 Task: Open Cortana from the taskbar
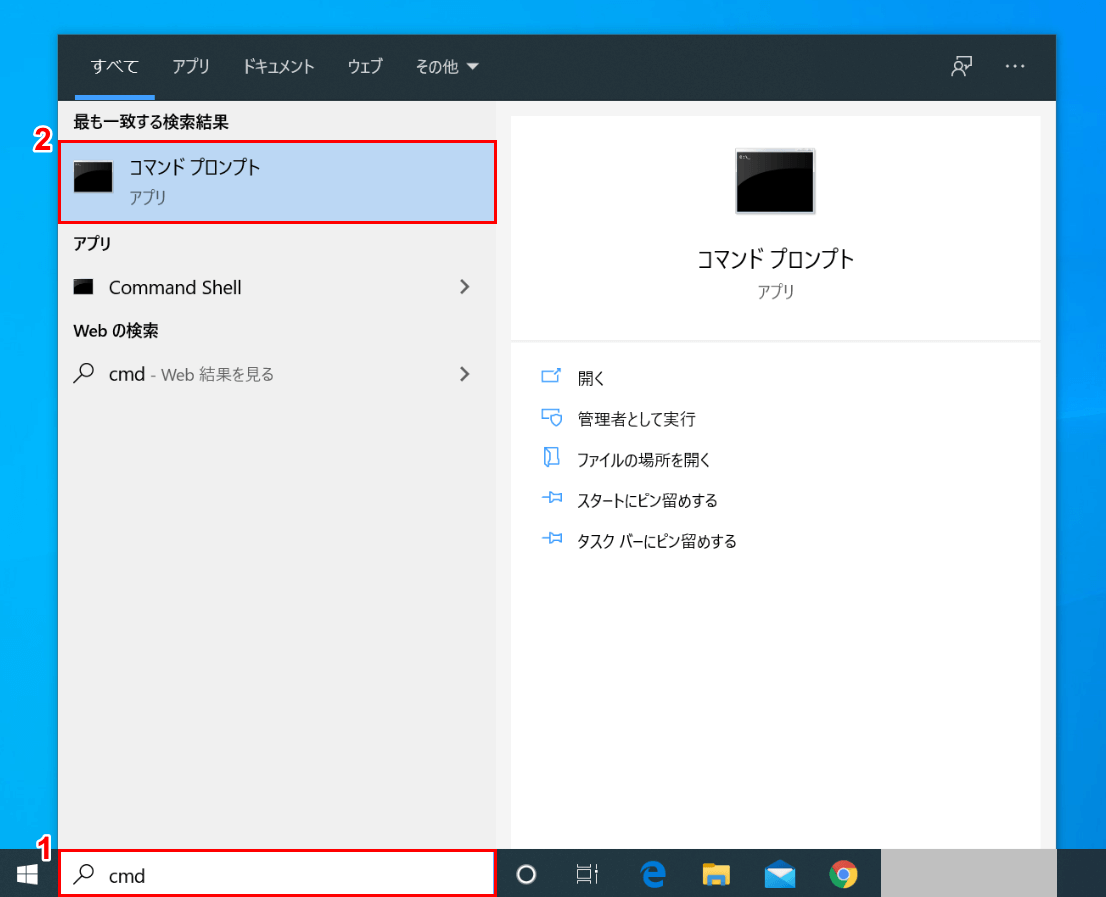coord(526,874)
